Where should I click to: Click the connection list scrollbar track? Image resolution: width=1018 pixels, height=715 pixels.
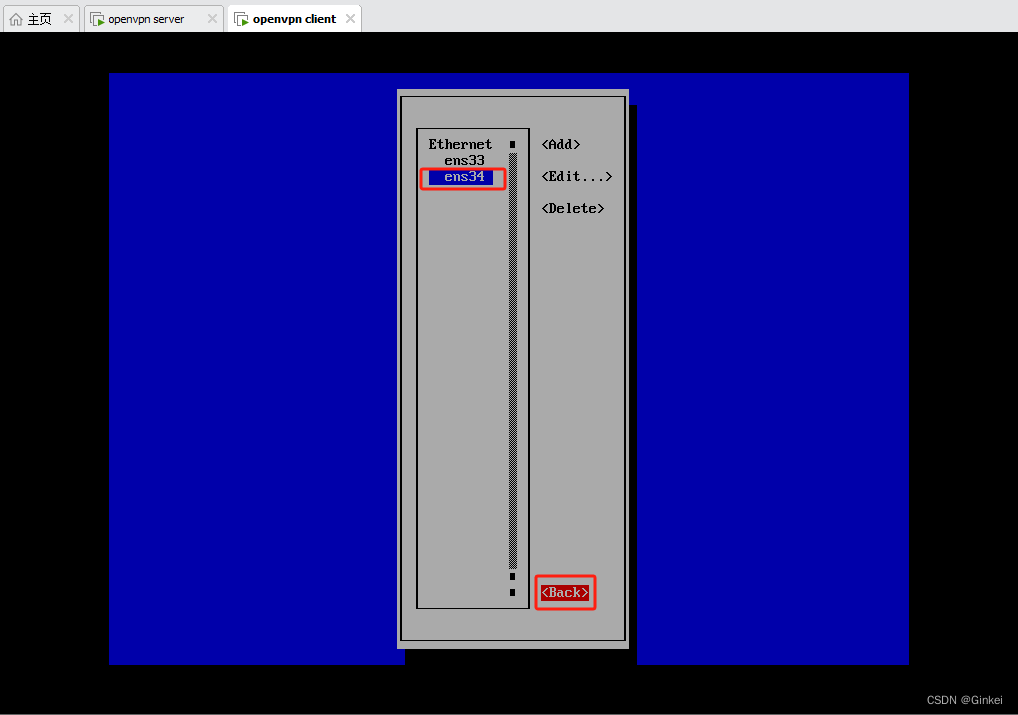click(x=513, y=360)
